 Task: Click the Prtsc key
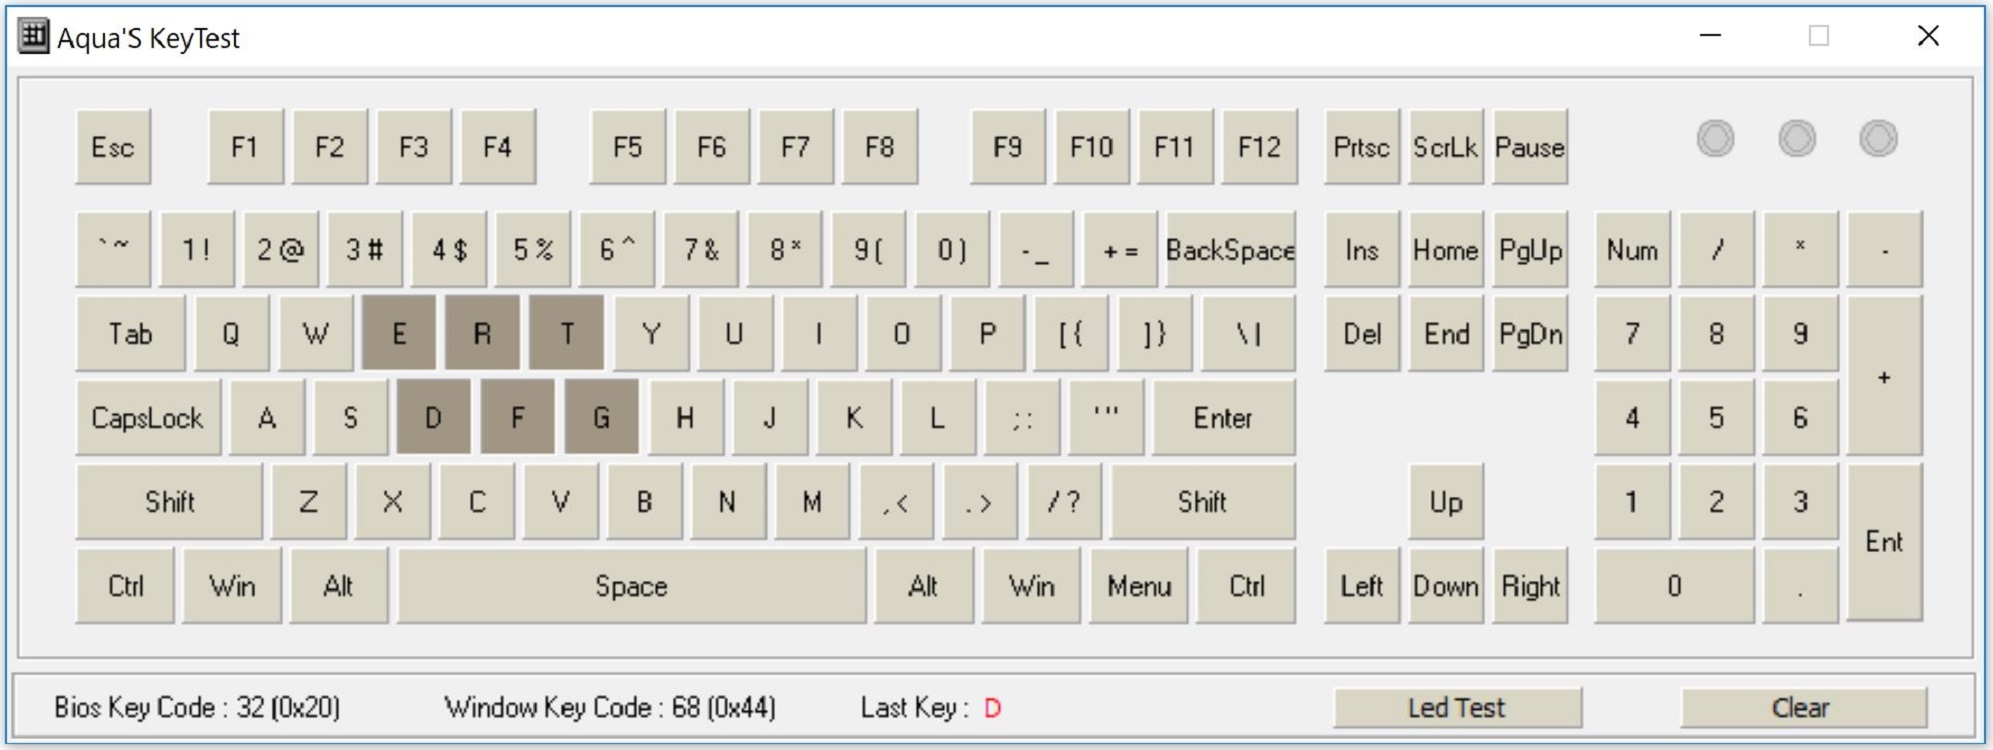1362,147
